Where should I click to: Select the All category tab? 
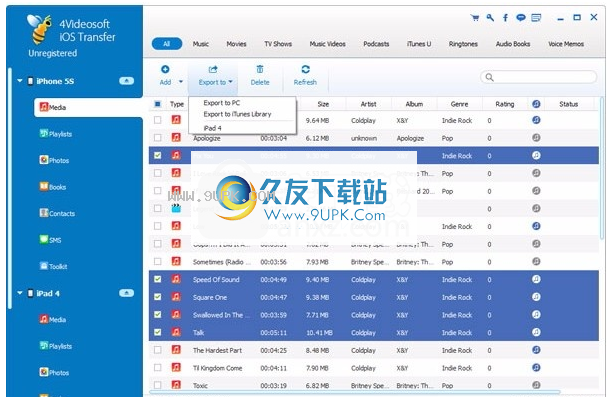pyautogui.click(x=167, y=44)
